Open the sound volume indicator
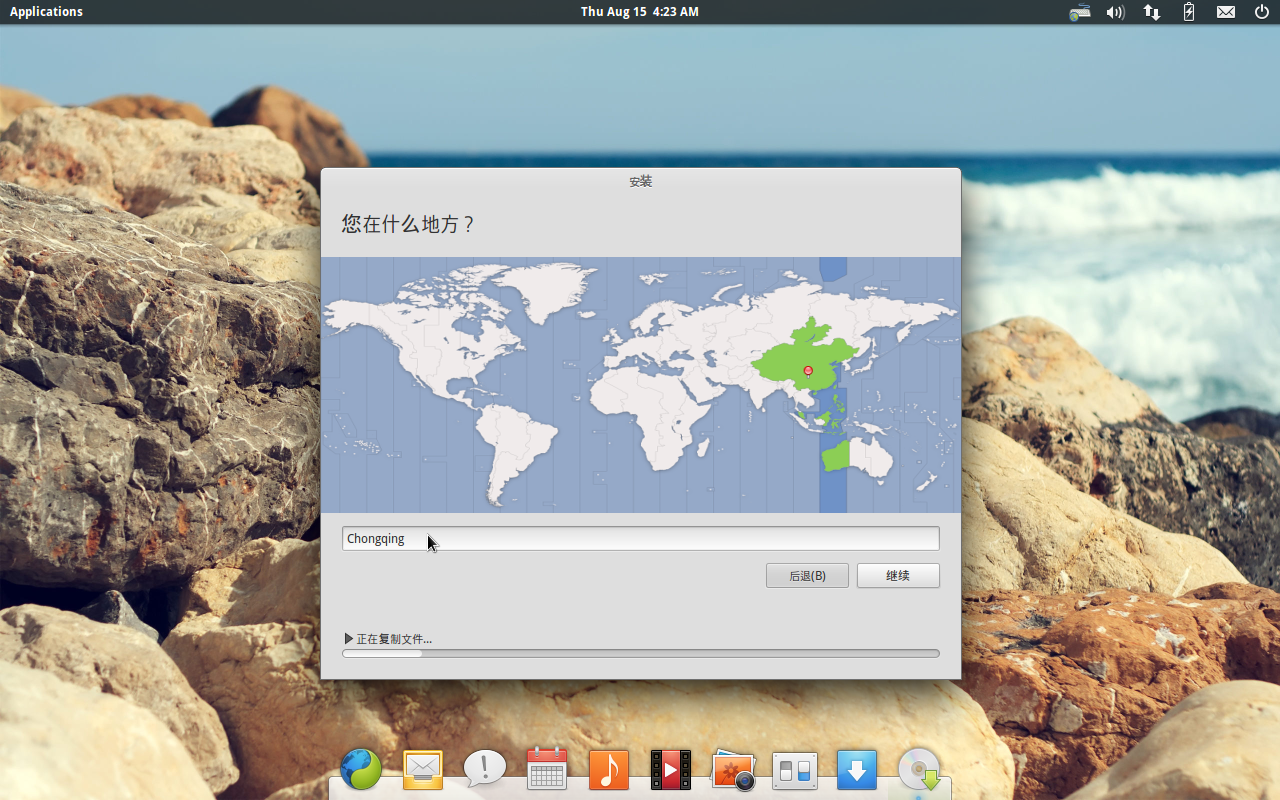This screenshot has height=800, width=1280. pos(1115,12)
